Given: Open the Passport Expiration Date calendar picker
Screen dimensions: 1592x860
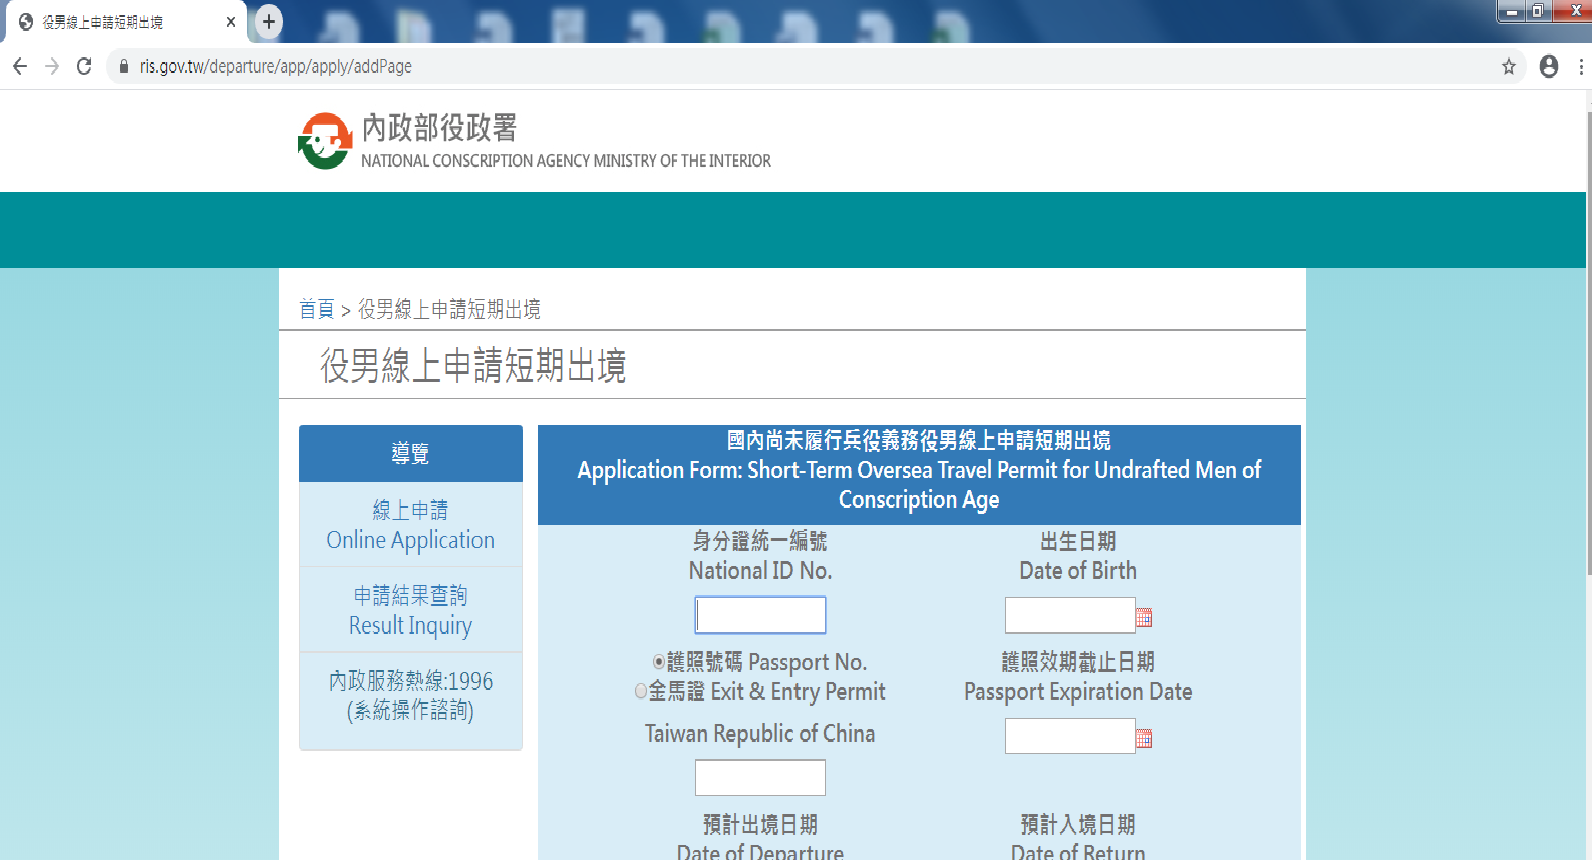Looking at the screenshot, I should (1144, 738).
